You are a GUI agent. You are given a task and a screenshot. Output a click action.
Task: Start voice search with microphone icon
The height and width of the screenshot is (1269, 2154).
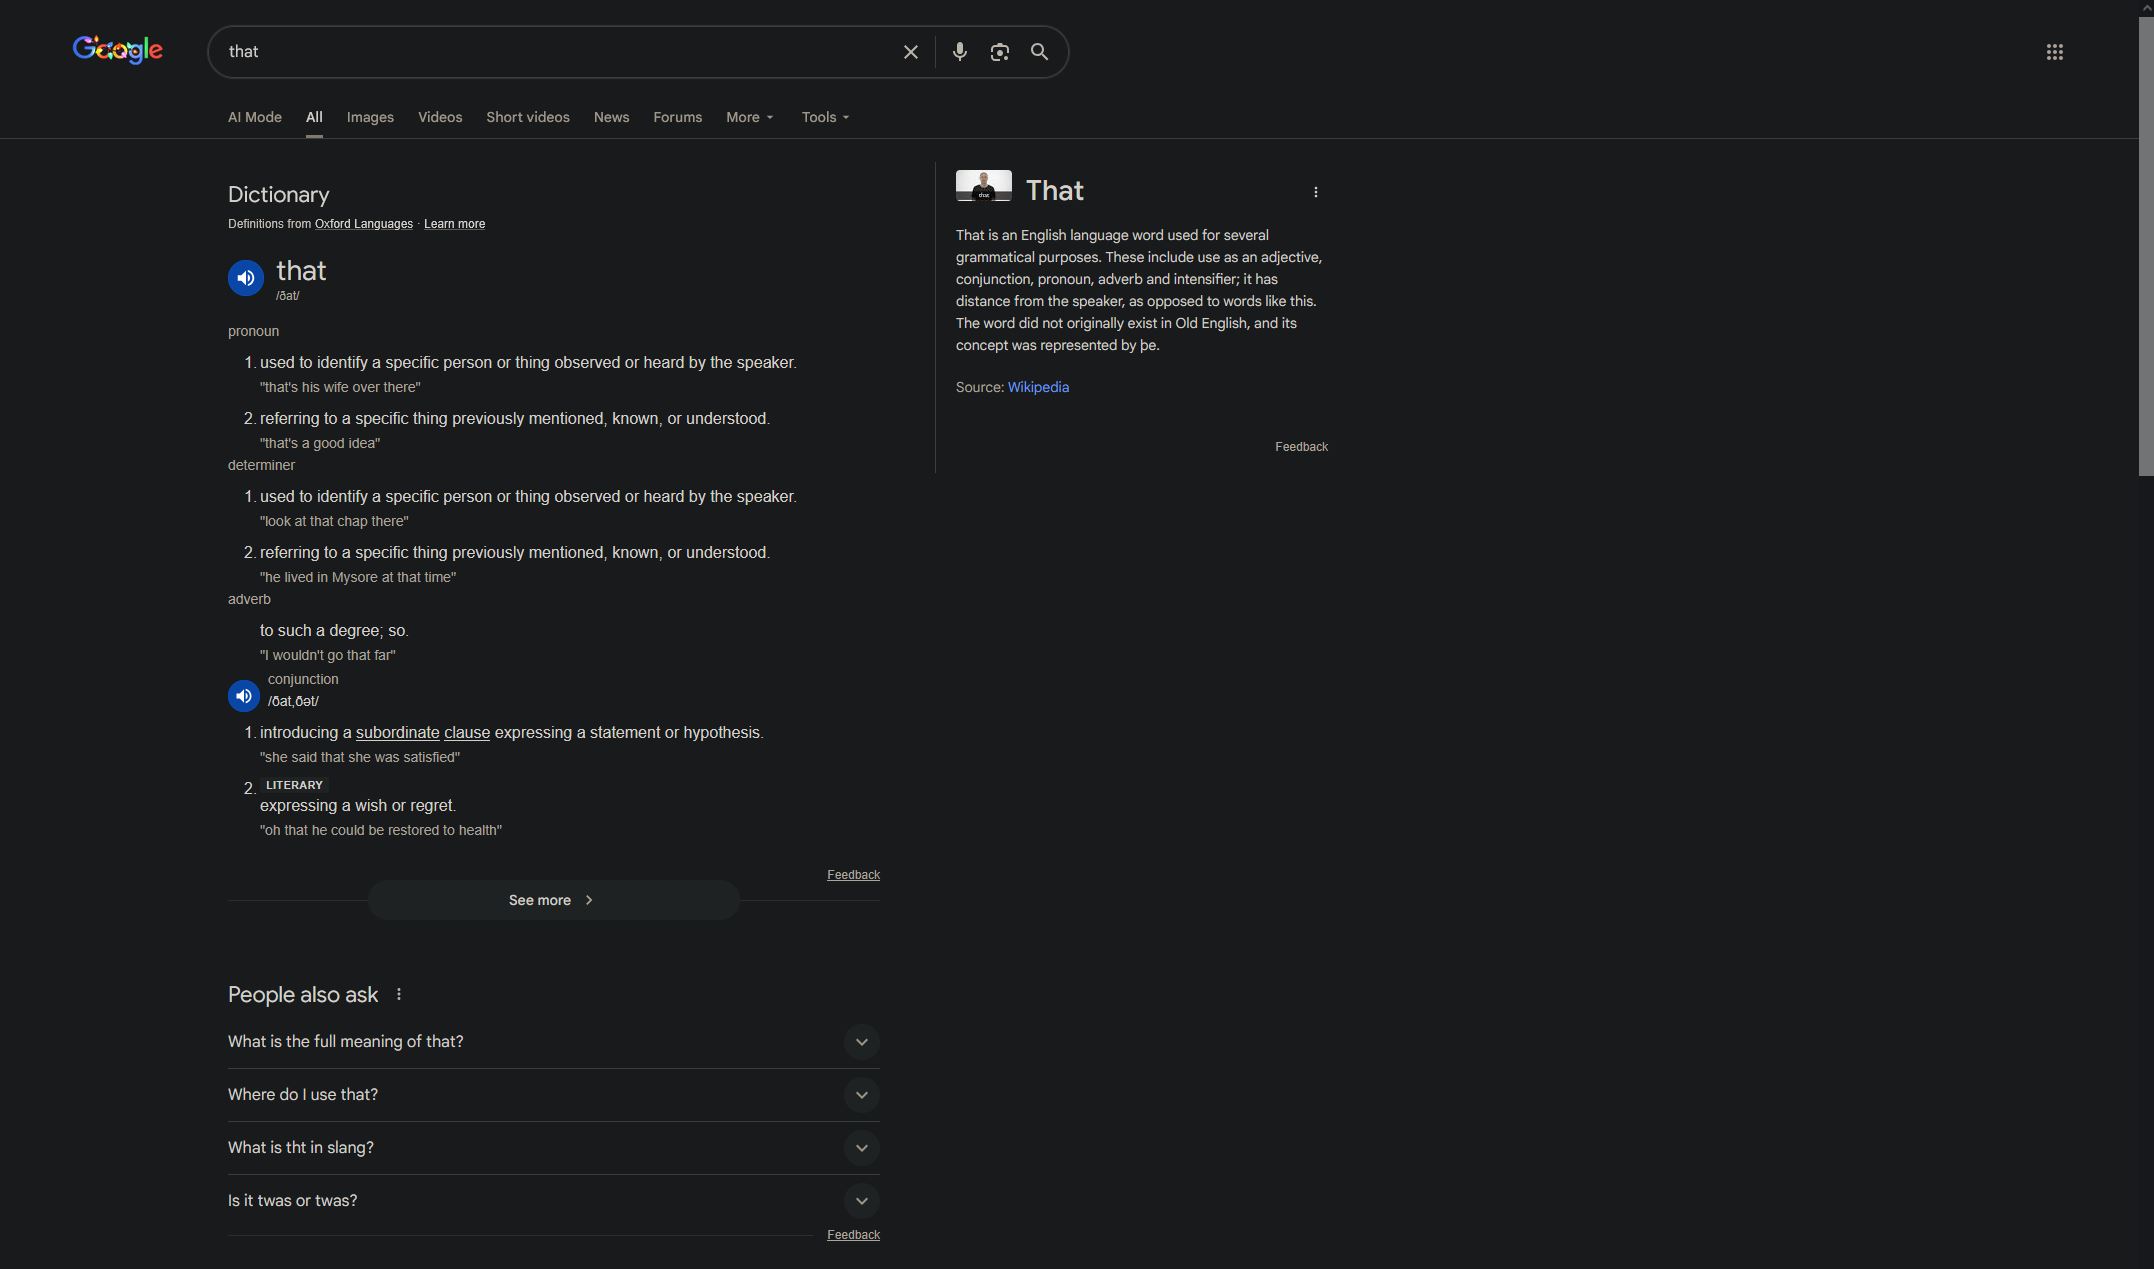(959, 52)
